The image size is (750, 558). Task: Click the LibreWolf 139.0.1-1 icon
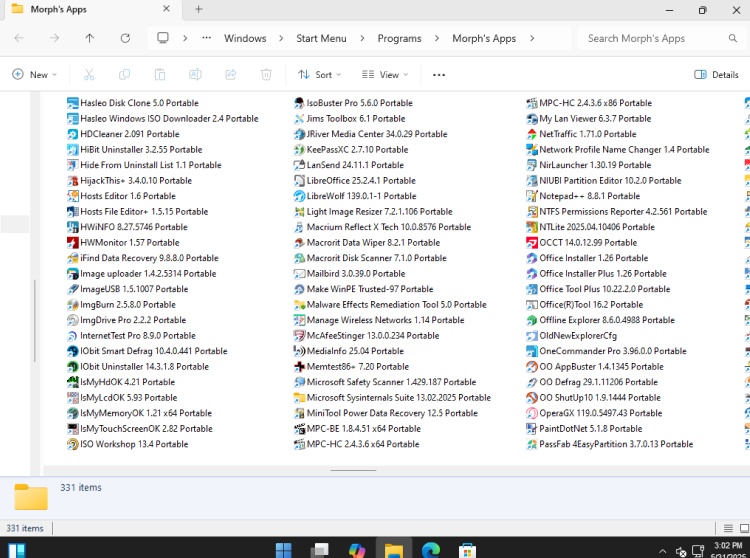coord(299,196)
